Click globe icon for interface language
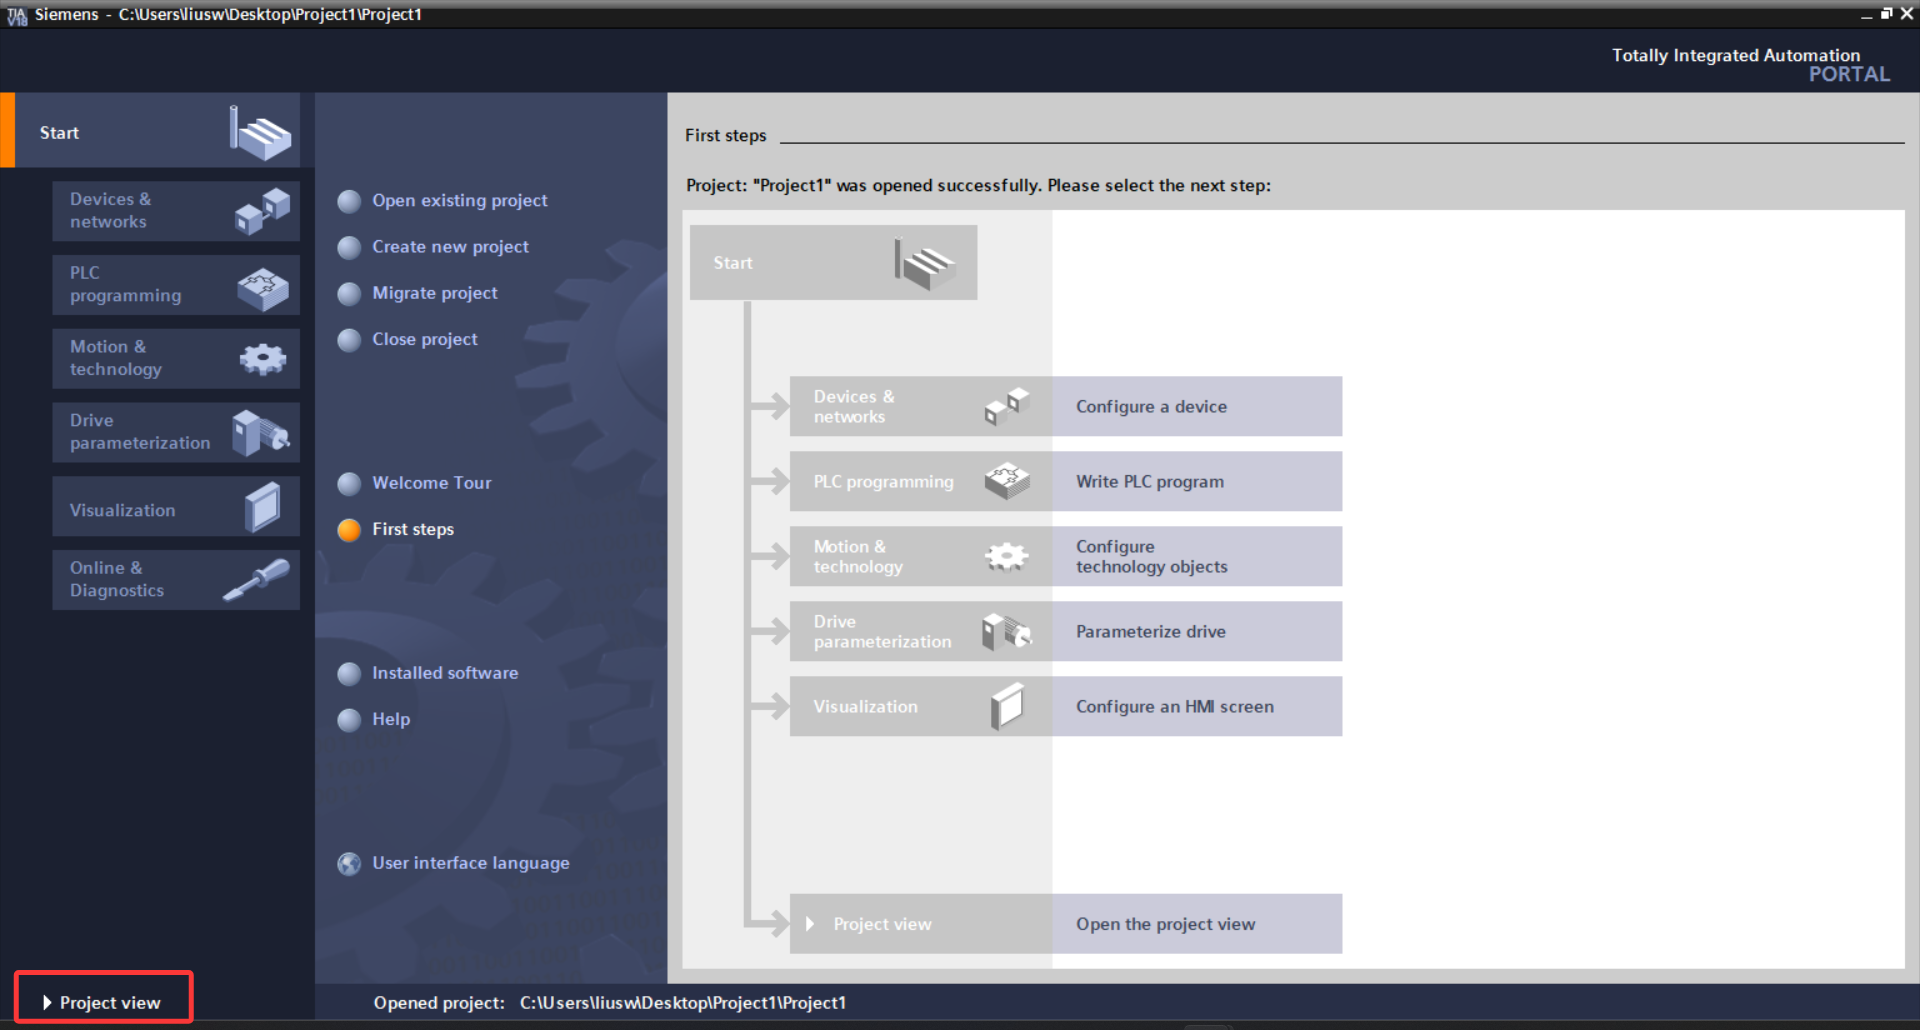This screenshot has height=1030, width=1920. point(349,864)
